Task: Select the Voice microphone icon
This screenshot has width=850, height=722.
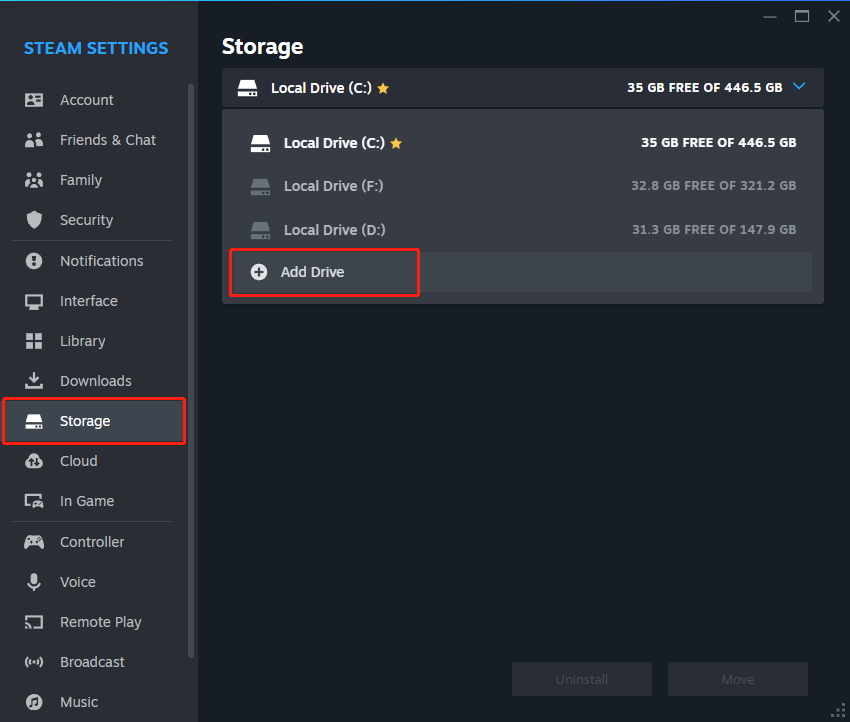Action: (x=32, y=582)
